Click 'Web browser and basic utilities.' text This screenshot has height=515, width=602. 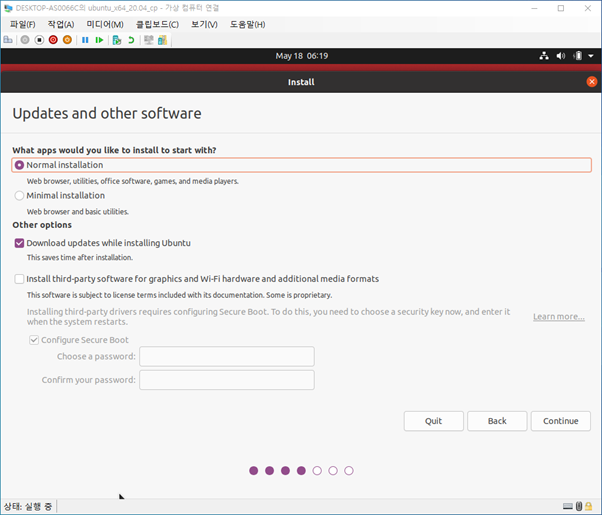[x=78, y=212]
